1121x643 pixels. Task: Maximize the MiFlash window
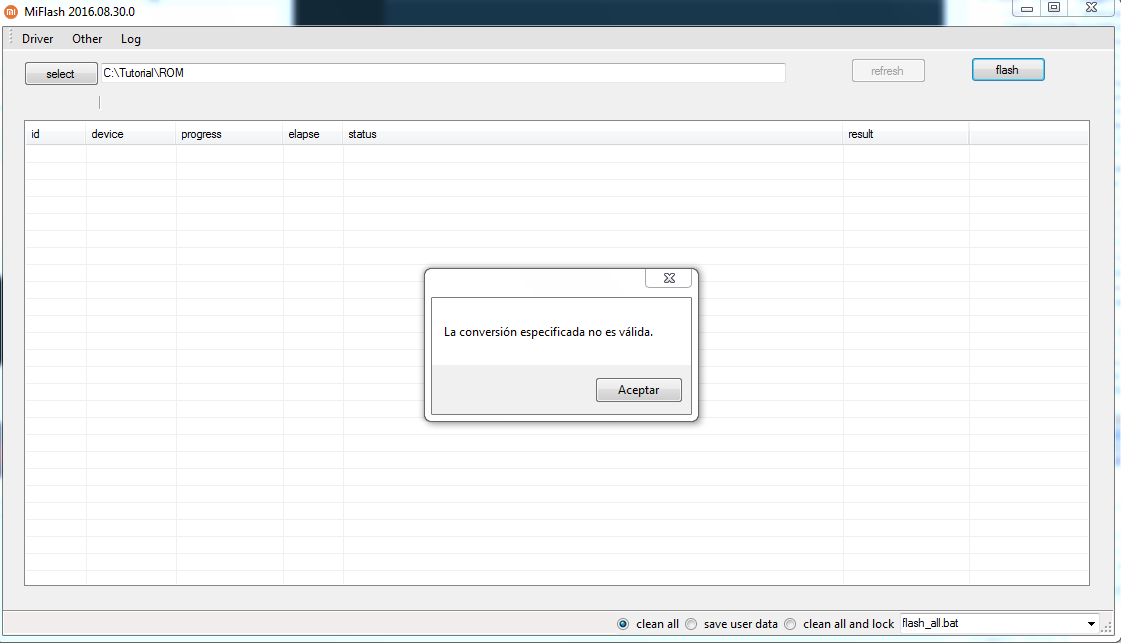point(1054,8)
